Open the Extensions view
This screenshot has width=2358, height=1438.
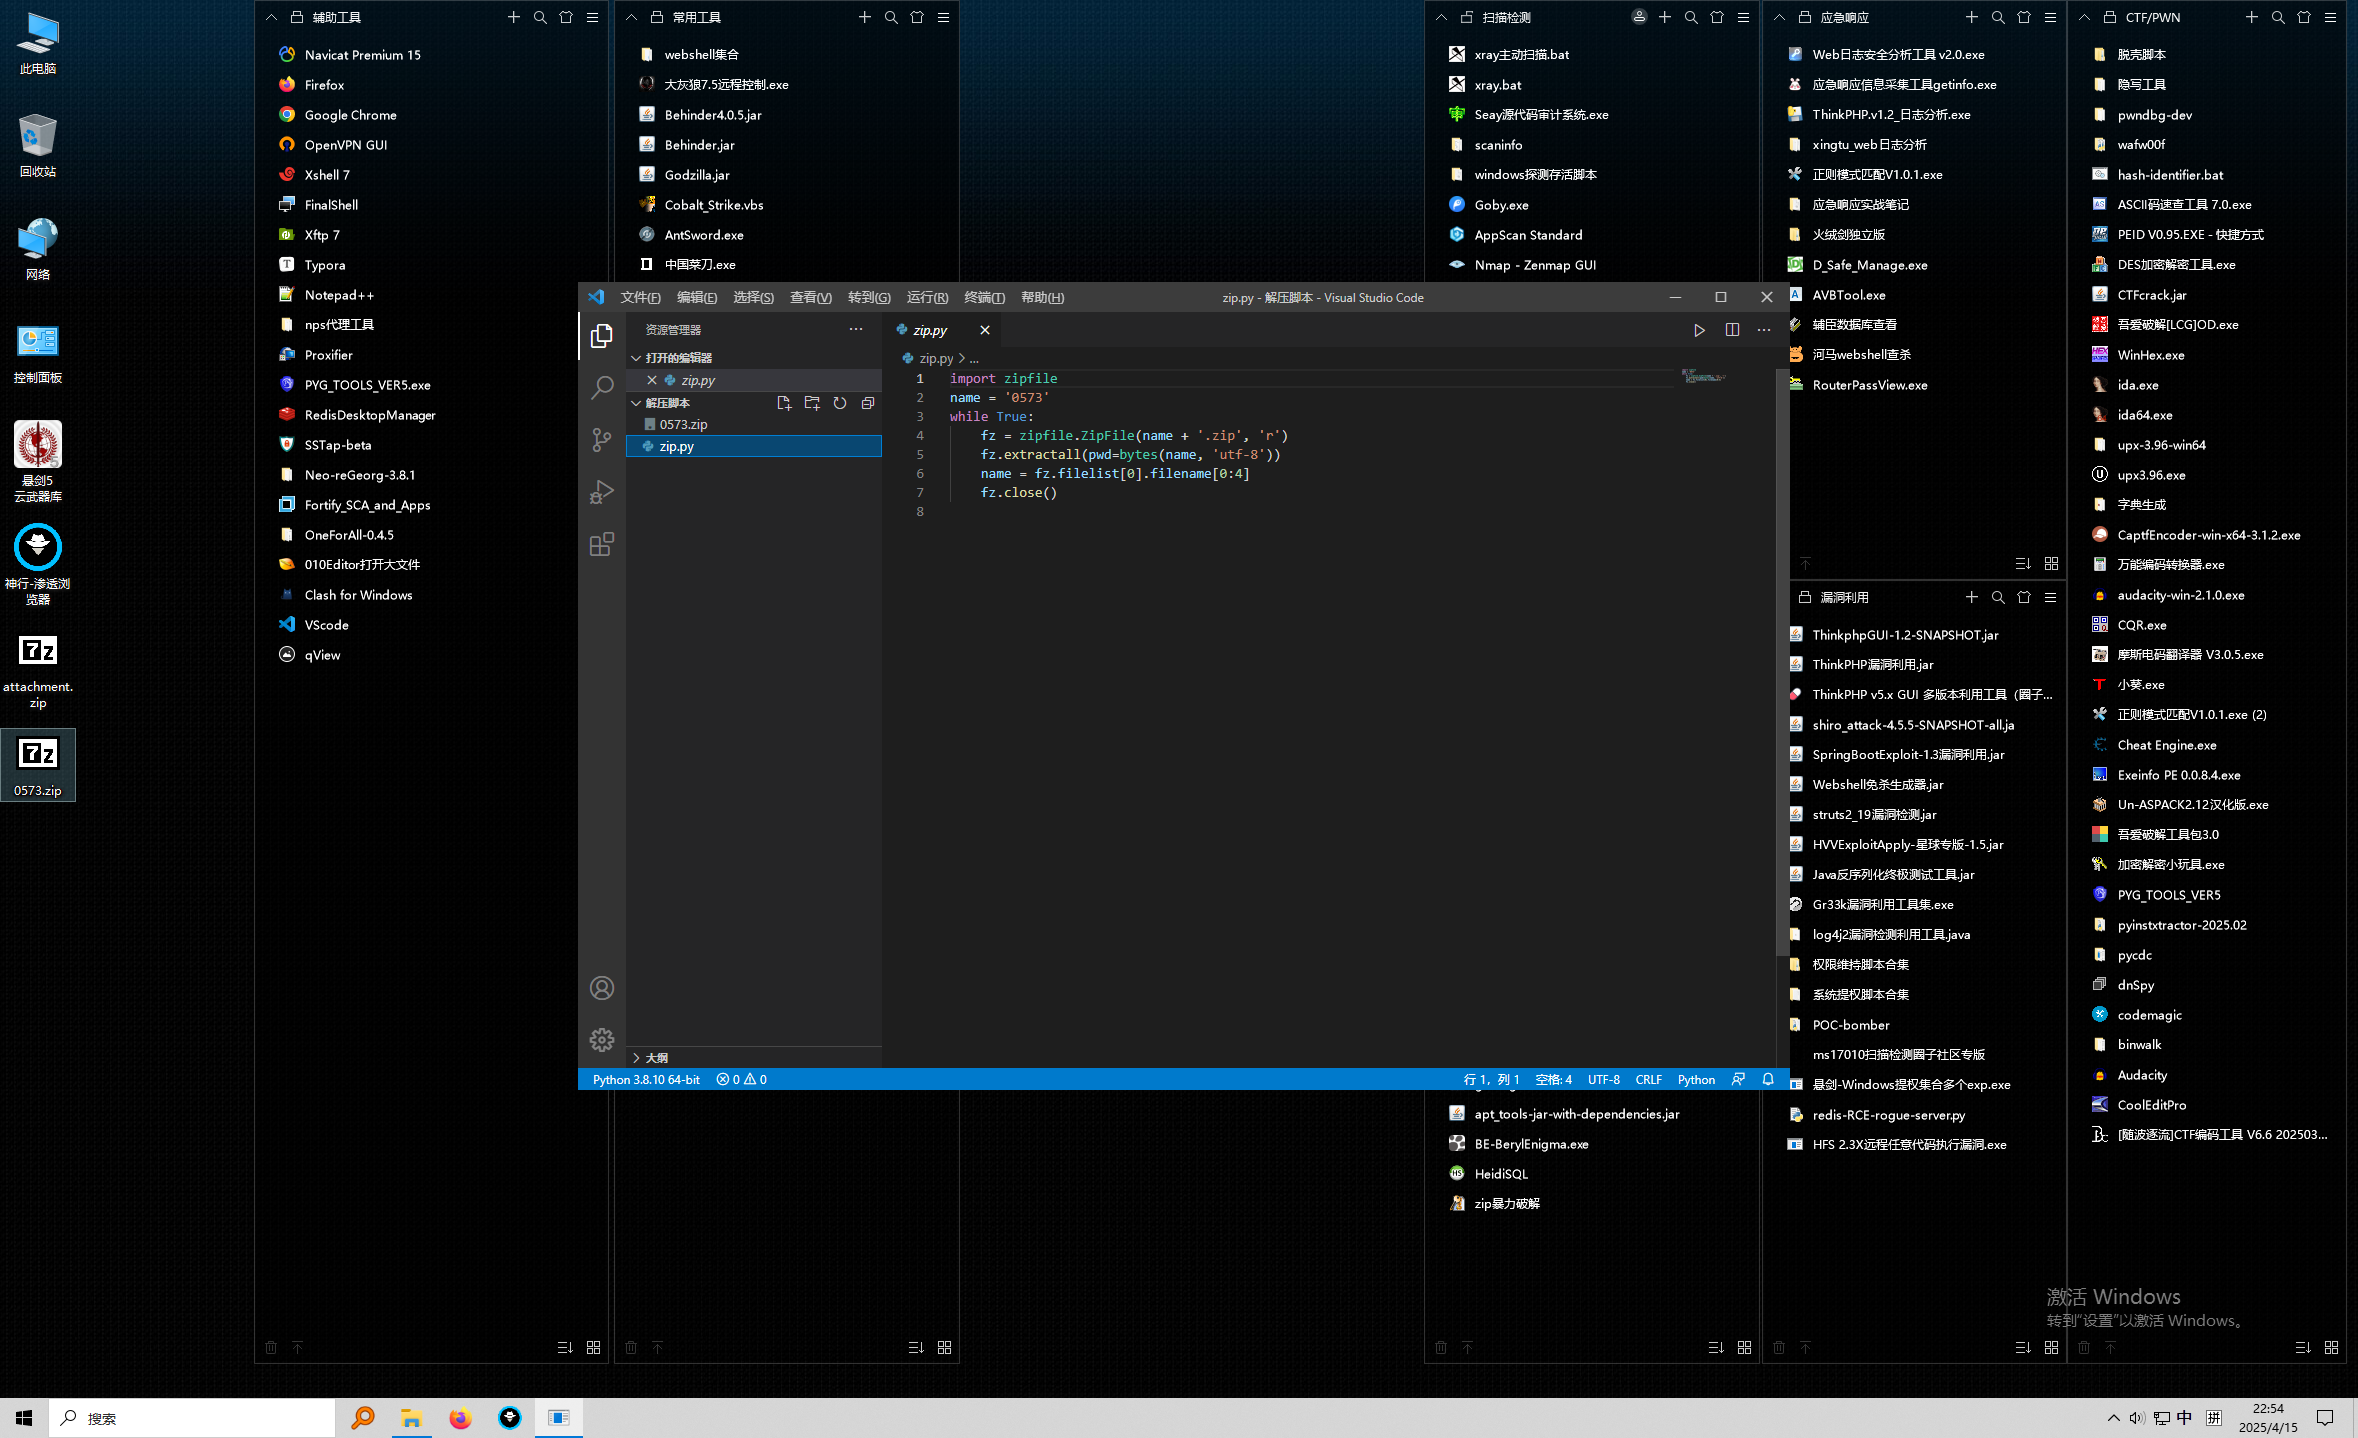[601, 545]
